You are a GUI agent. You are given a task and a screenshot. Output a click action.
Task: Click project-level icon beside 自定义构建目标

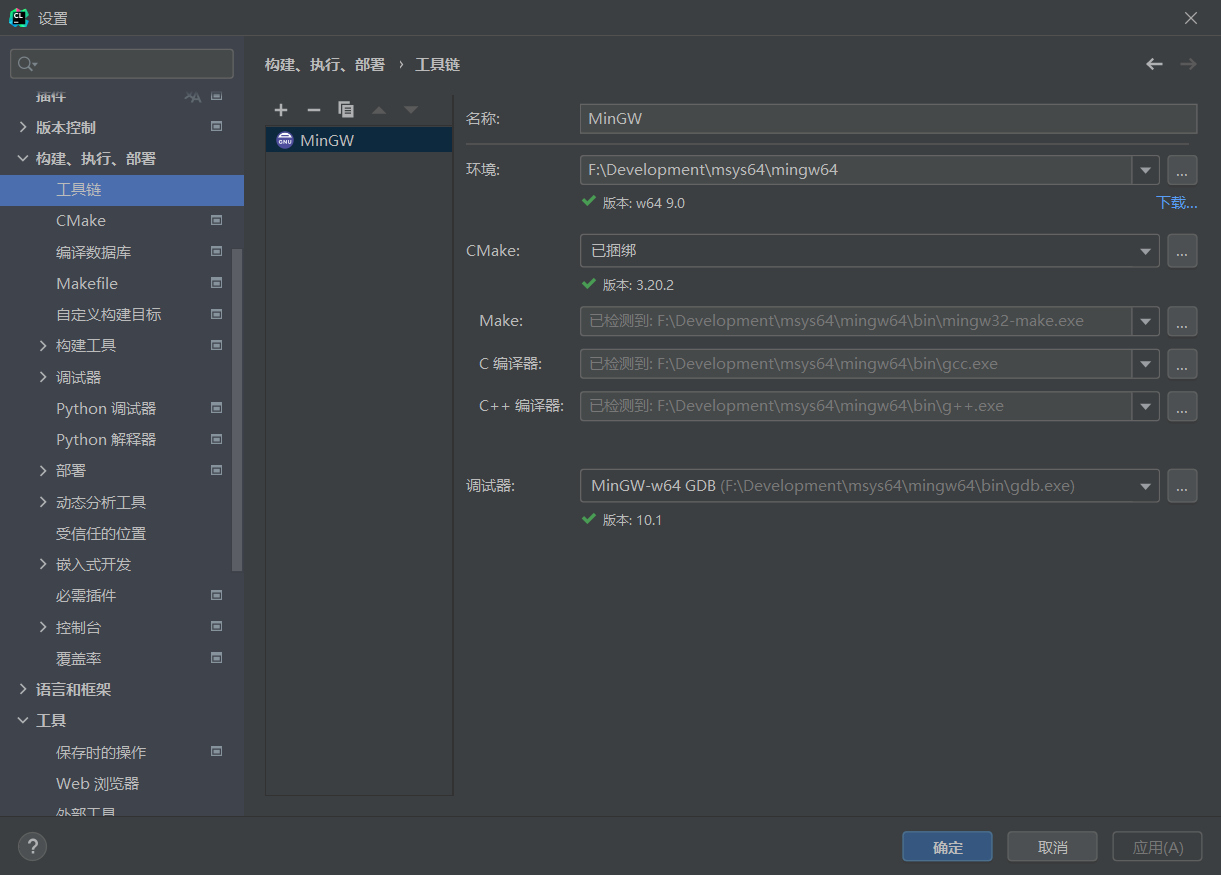pyautogui.click(x=216, y=314)
